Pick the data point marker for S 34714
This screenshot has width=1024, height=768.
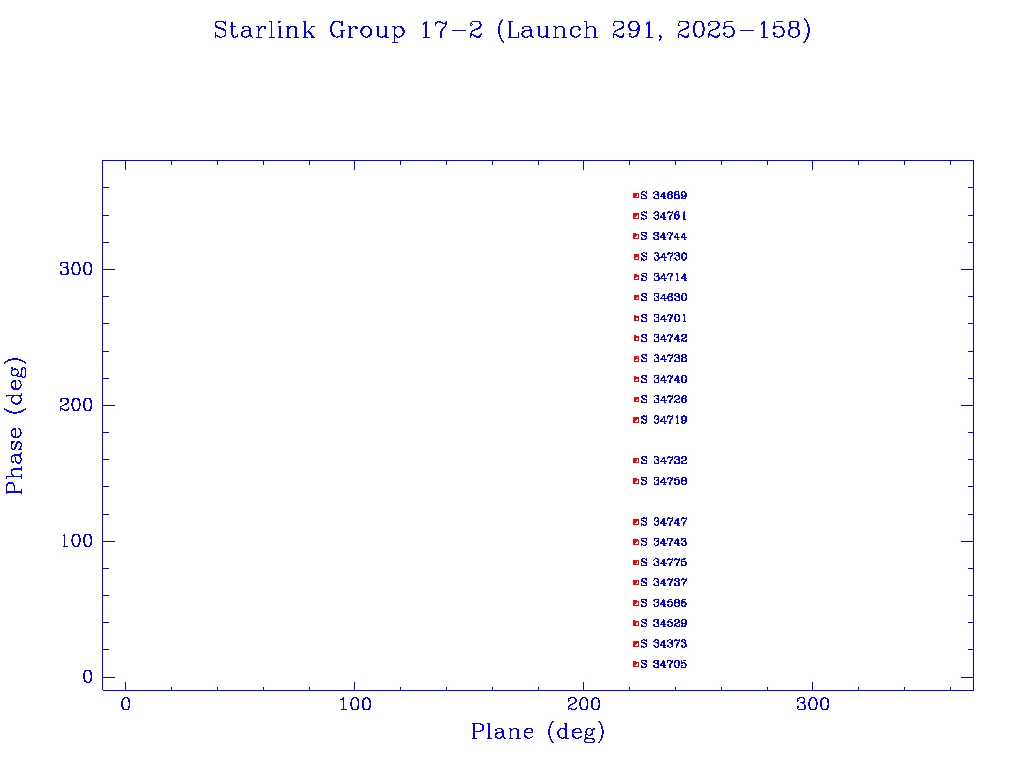(636, 277)
